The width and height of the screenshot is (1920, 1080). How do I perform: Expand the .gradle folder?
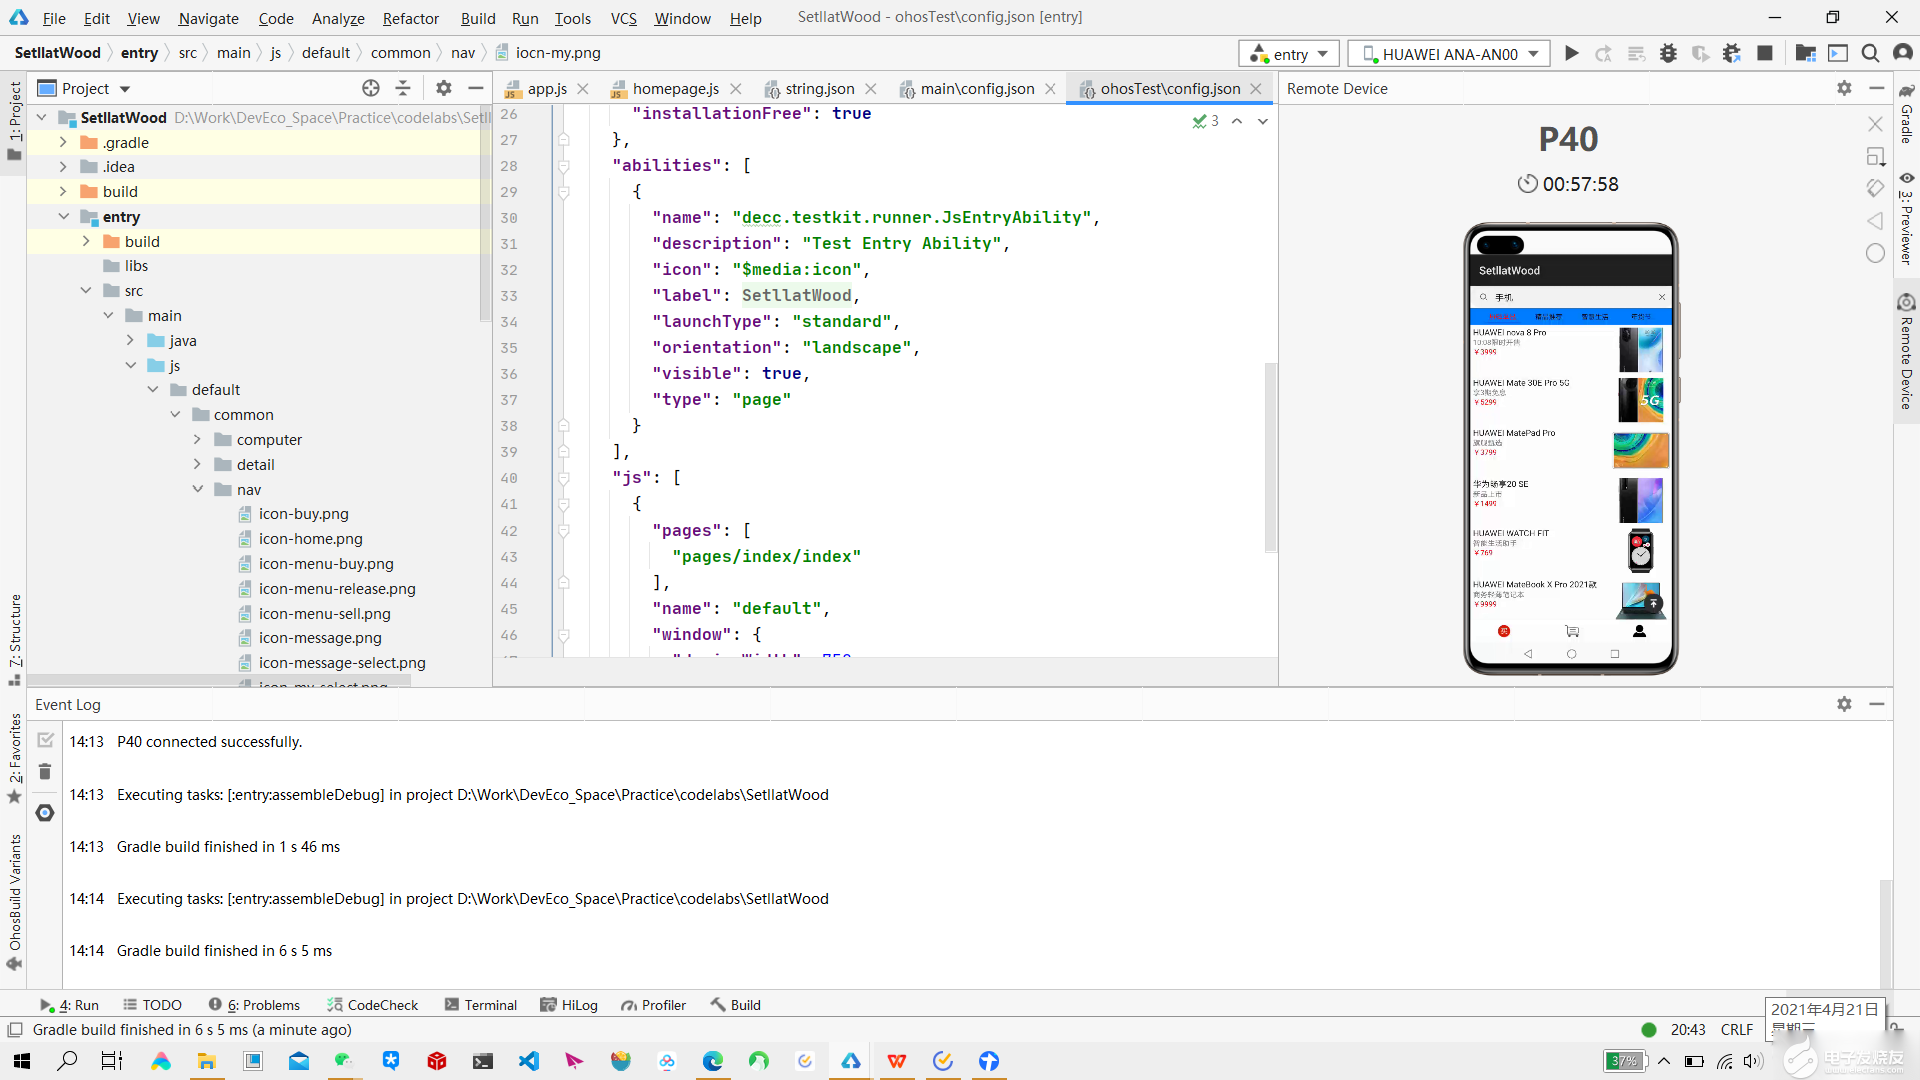point(63,142)
